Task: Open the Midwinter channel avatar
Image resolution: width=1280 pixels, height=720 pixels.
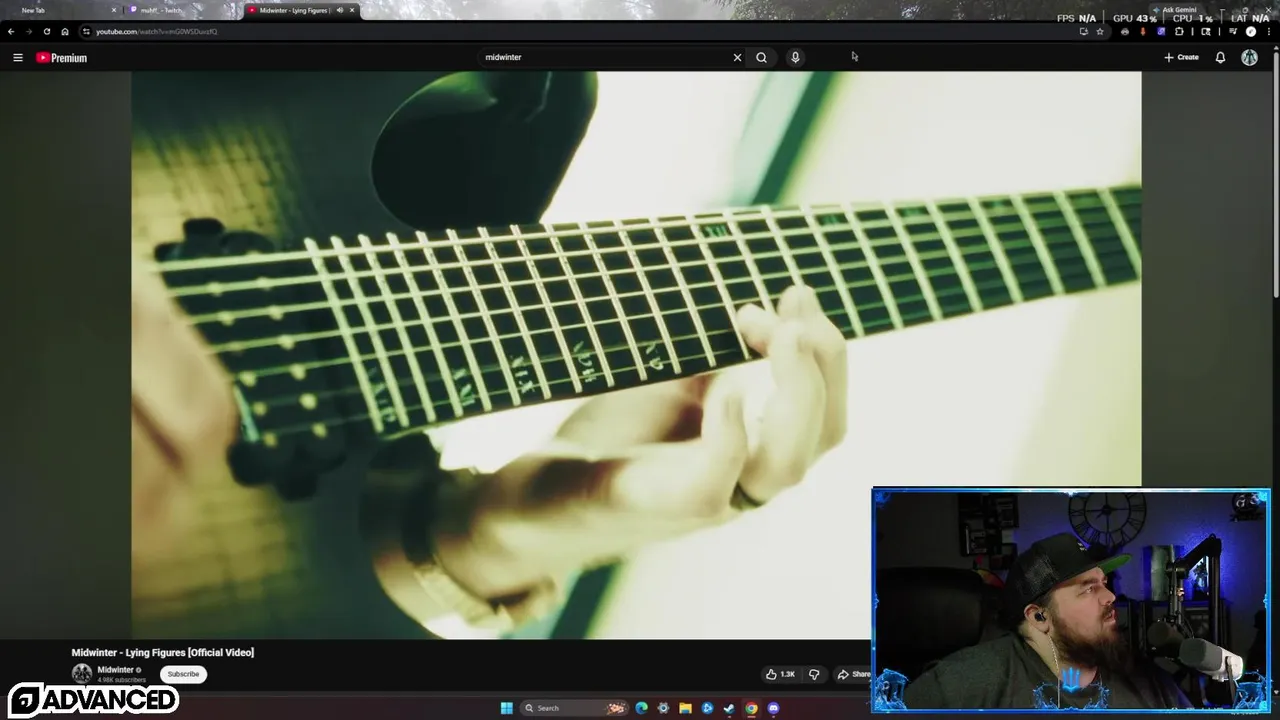Action: (82, 674)
